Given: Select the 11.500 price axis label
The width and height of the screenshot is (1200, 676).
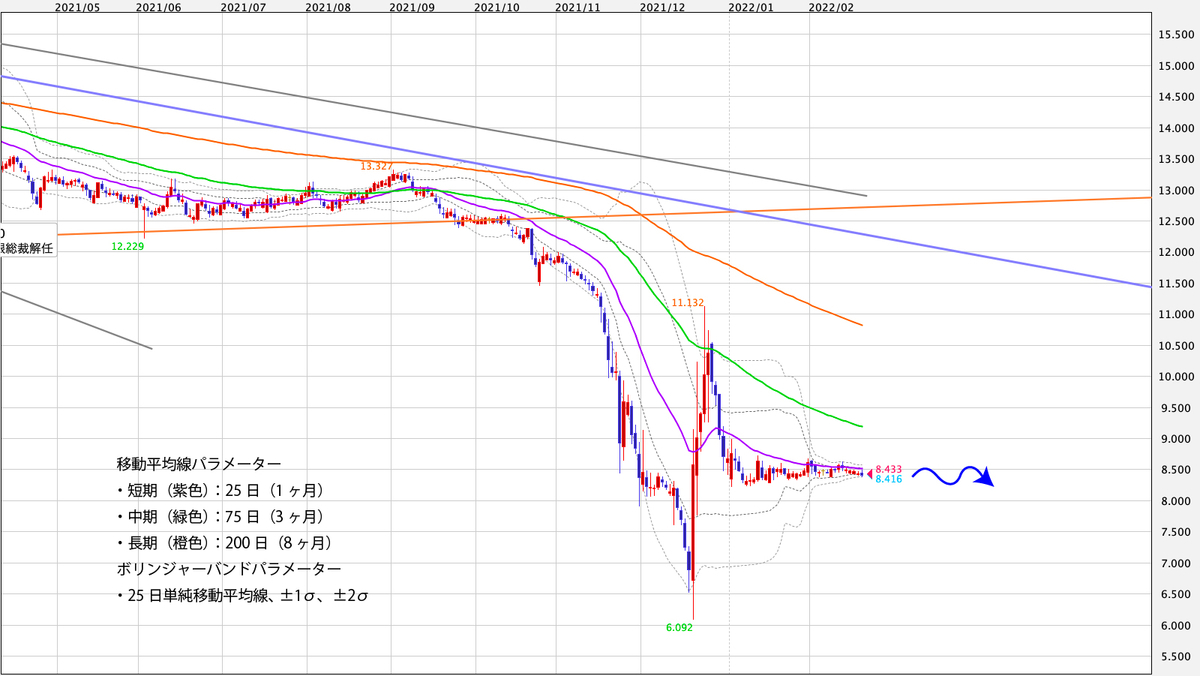Looking at the screenshot, I should pyautogui.click(x=1176, y=284).
